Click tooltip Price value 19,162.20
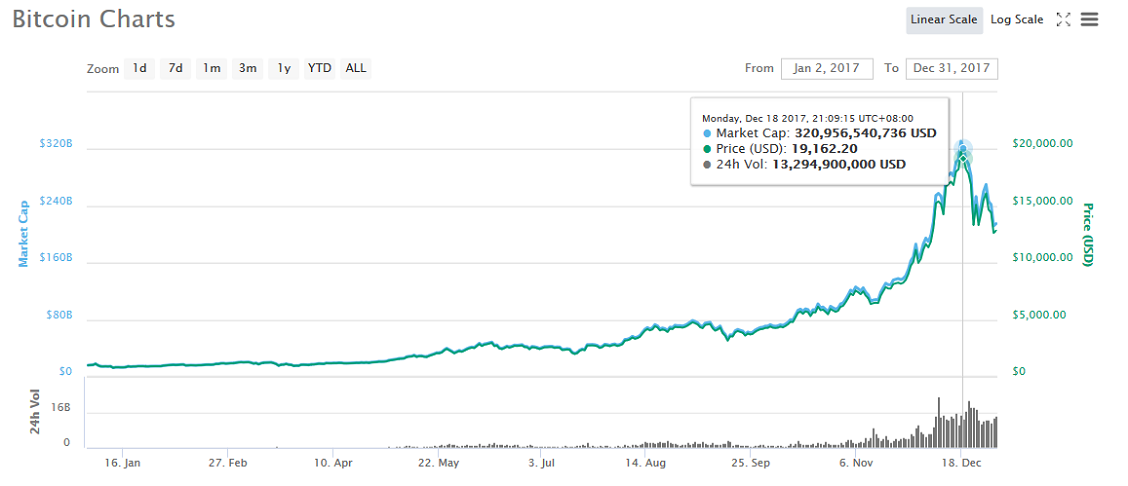The width and height of the screenshot is (1128, 486). click(824, 148)
